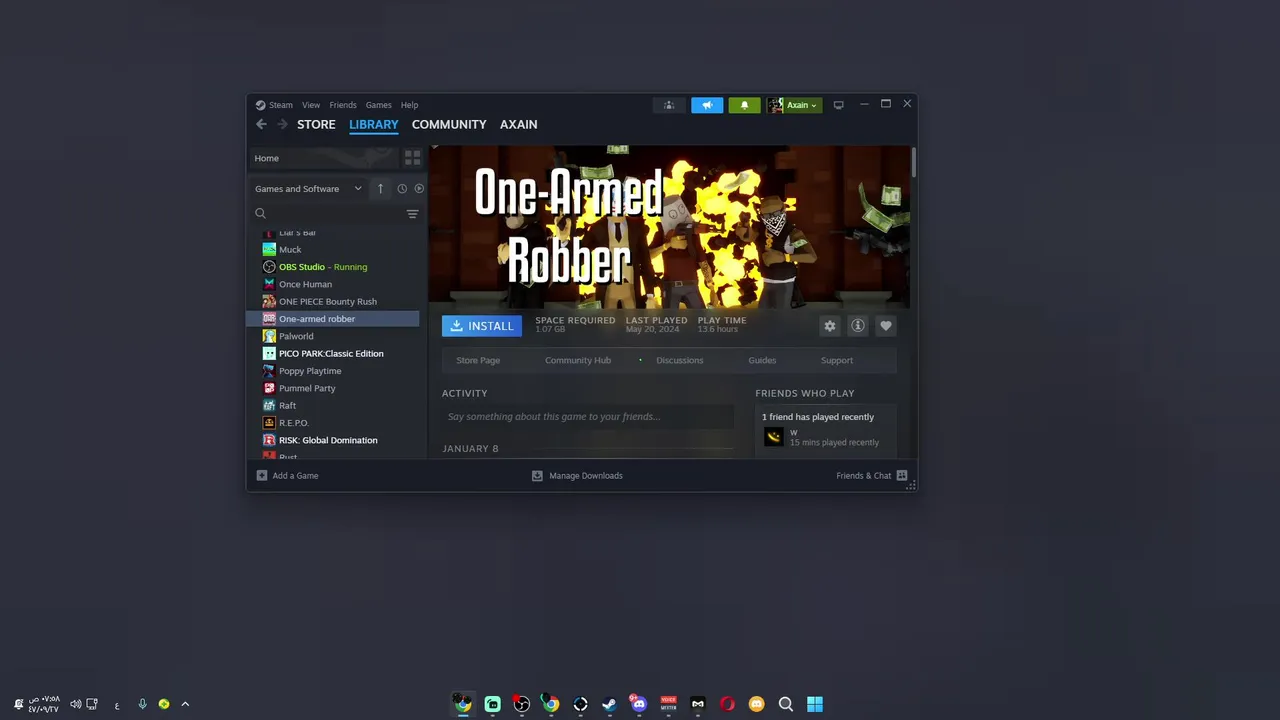1280x720 pixels.
Task: Open the green notifications bell
Action: [x=744, y=105]
